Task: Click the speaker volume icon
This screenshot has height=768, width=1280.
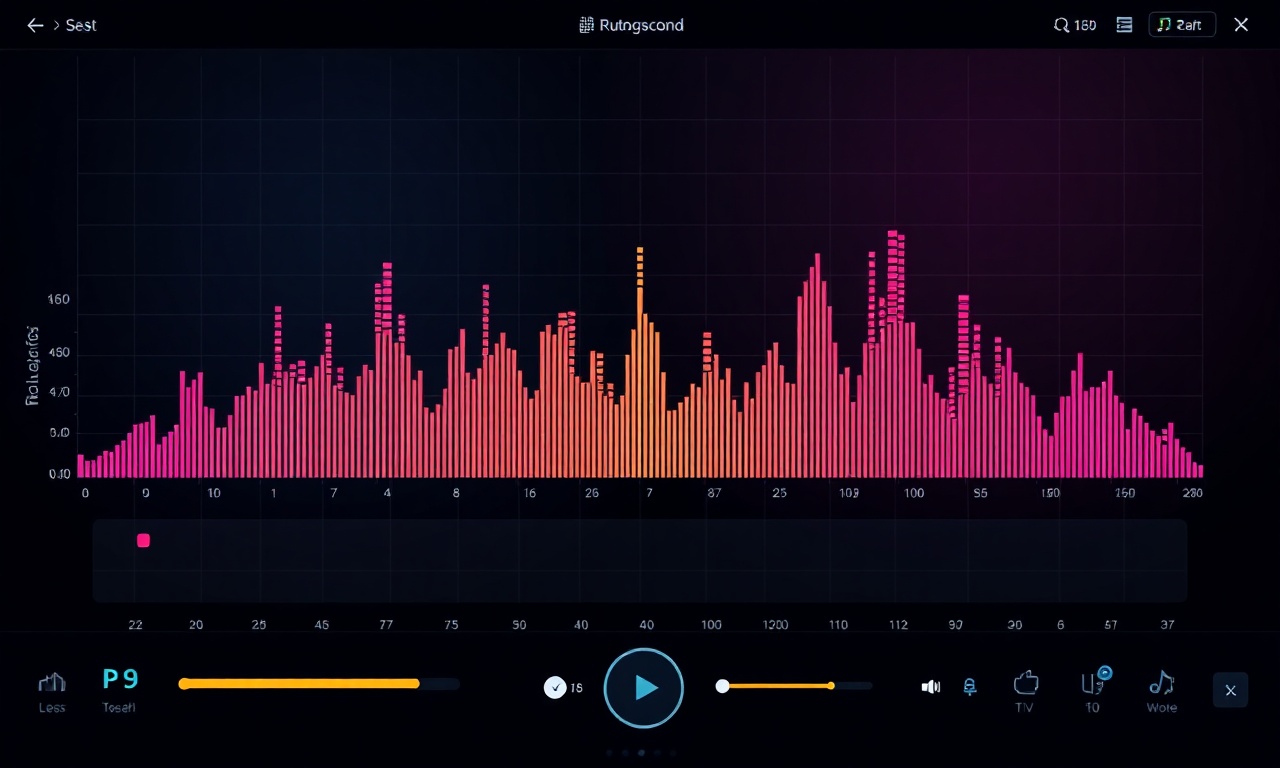Action: pos(931,686)
